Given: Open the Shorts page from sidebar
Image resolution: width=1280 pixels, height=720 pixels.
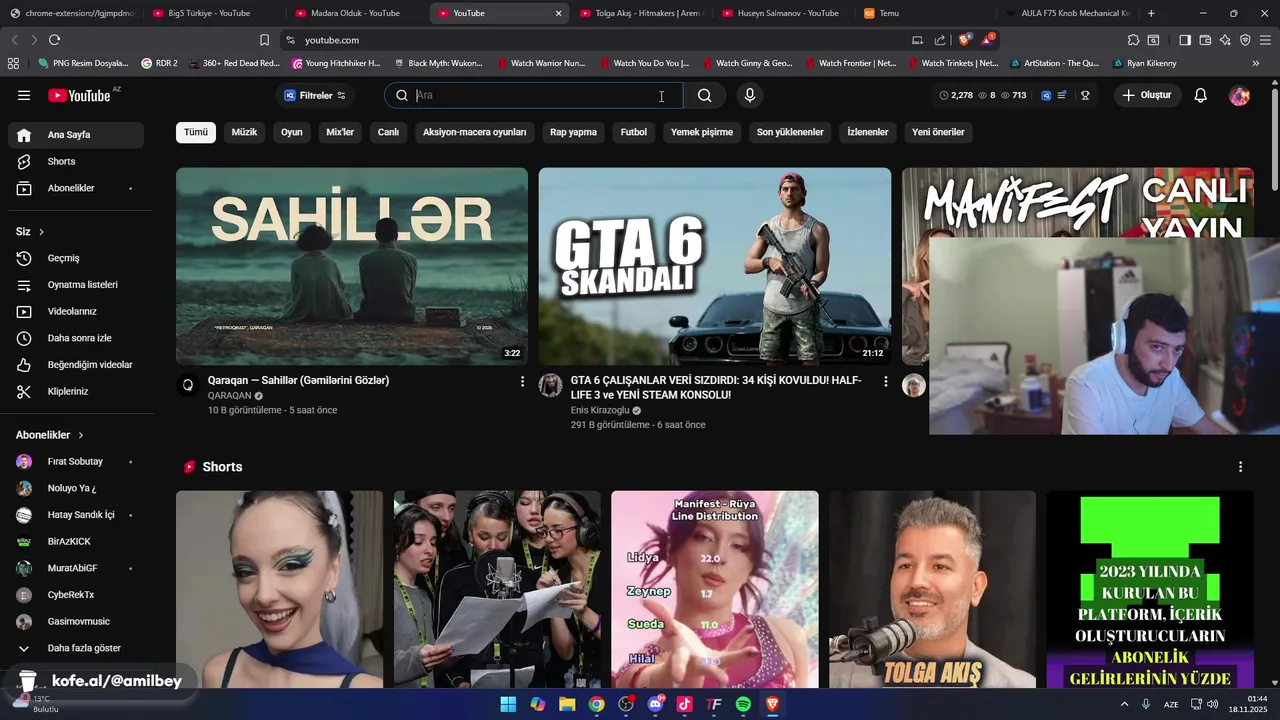Looking at the screenshot, I should (76, 161).
